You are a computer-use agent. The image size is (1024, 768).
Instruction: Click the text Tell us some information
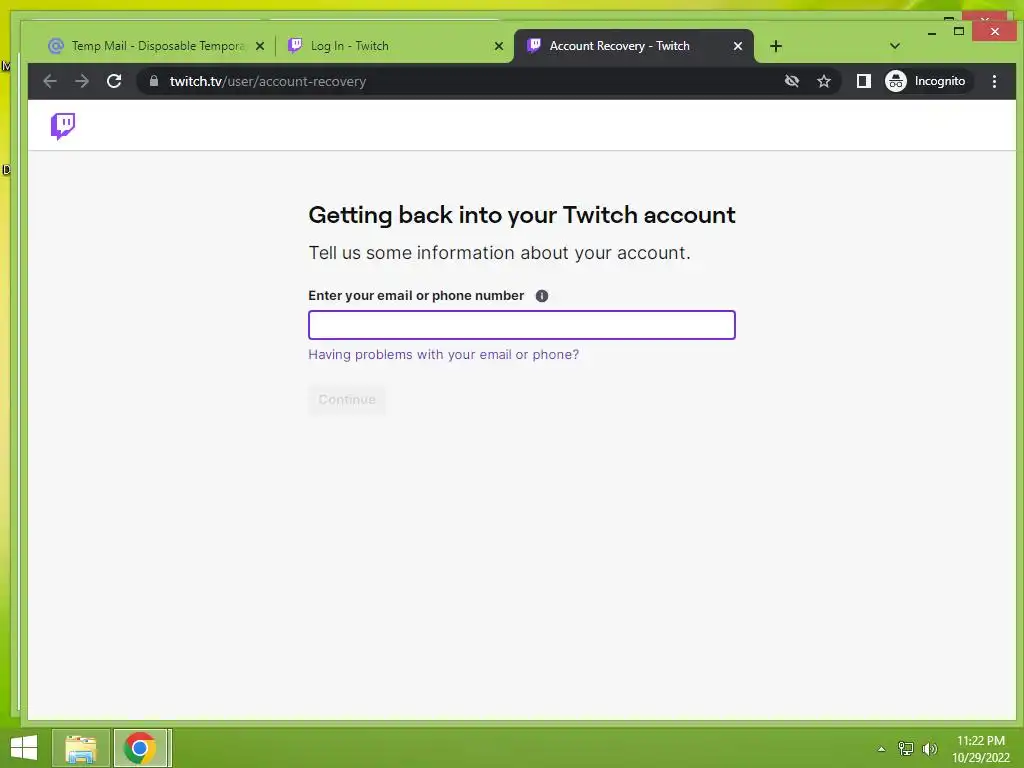pyautogui.click(x=500, y=253)
